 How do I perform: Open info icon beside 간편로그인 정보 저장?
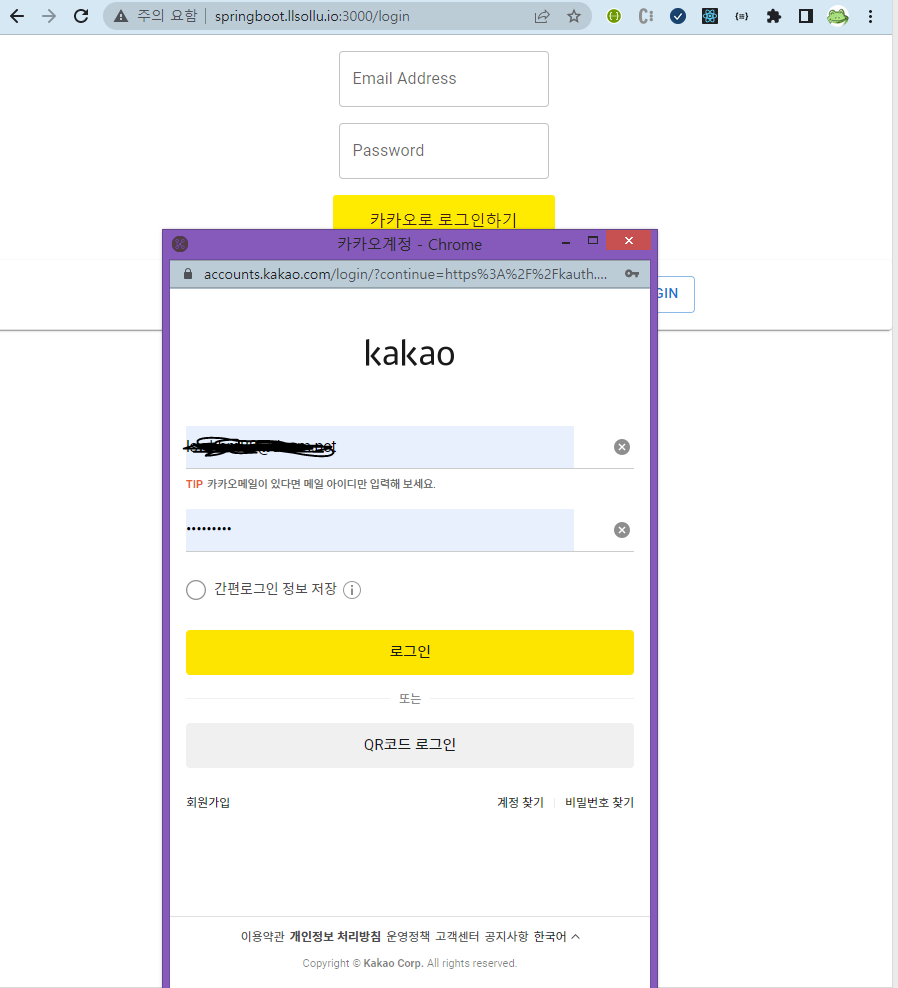pyautogui.click(x=352, y=590)
